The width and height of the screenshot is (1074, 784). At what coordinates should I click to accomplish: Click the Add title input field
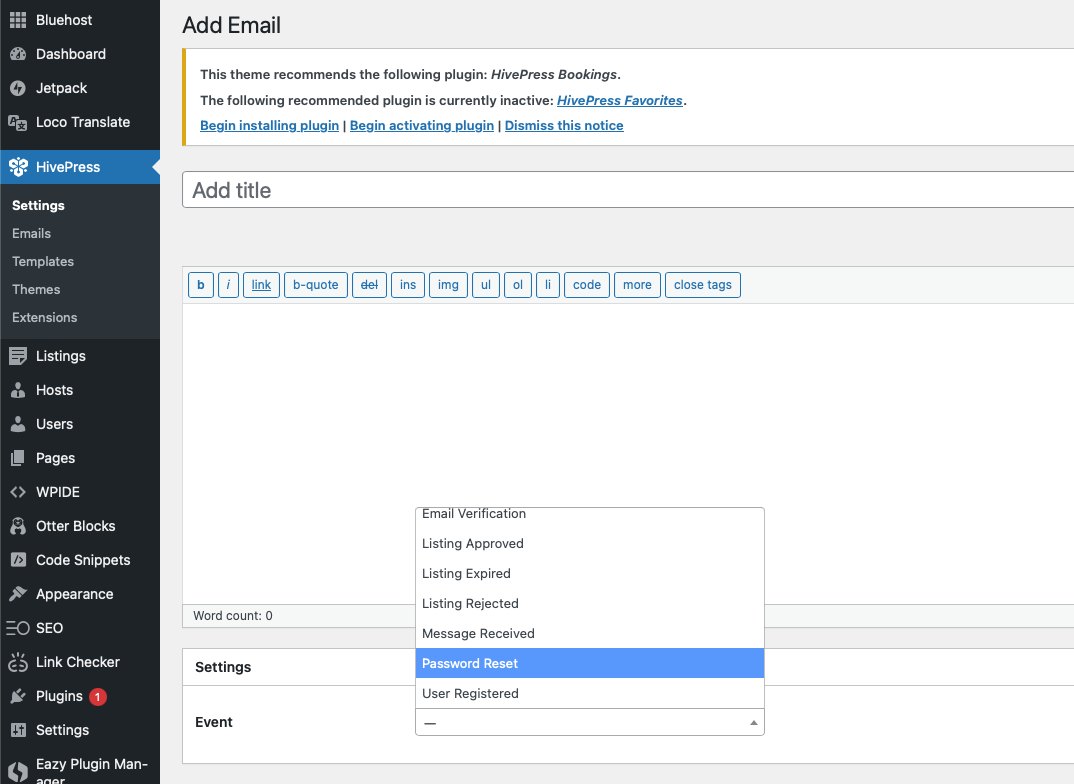pos(628,190)
